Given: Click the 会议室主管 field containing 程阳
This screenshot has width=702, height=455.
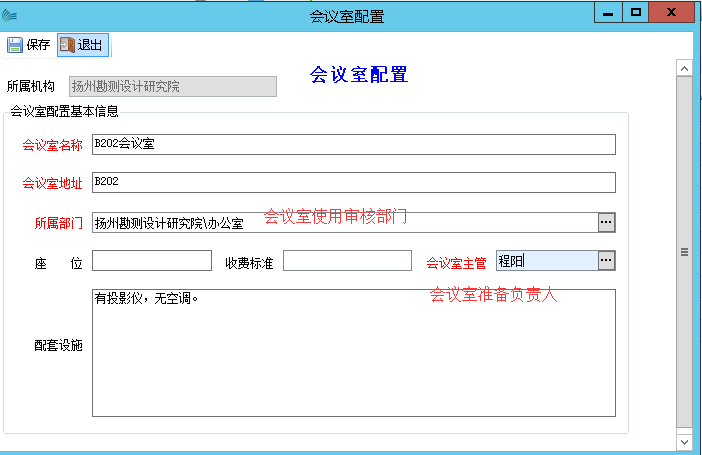Looking at the screenshot, I should coord(547,260).
